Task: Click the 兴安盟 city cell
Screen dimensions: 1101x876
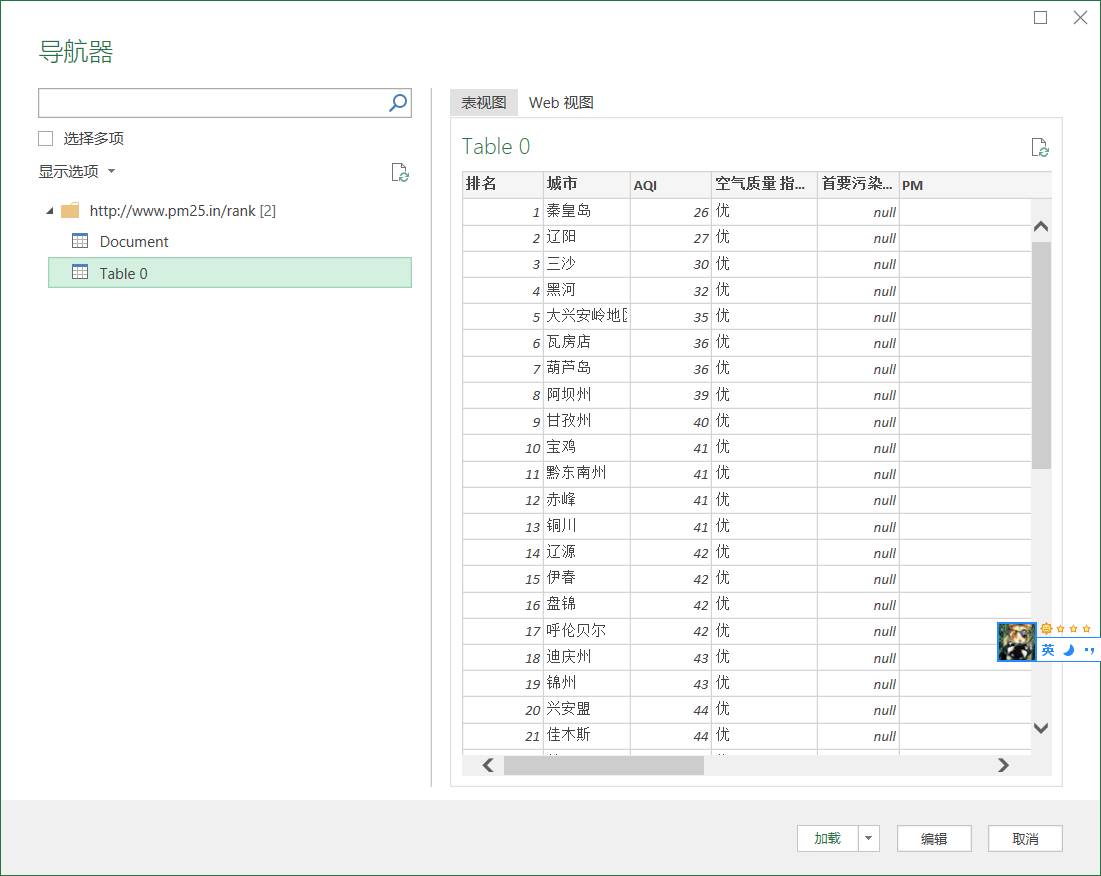Action: [x=586, y=709]
